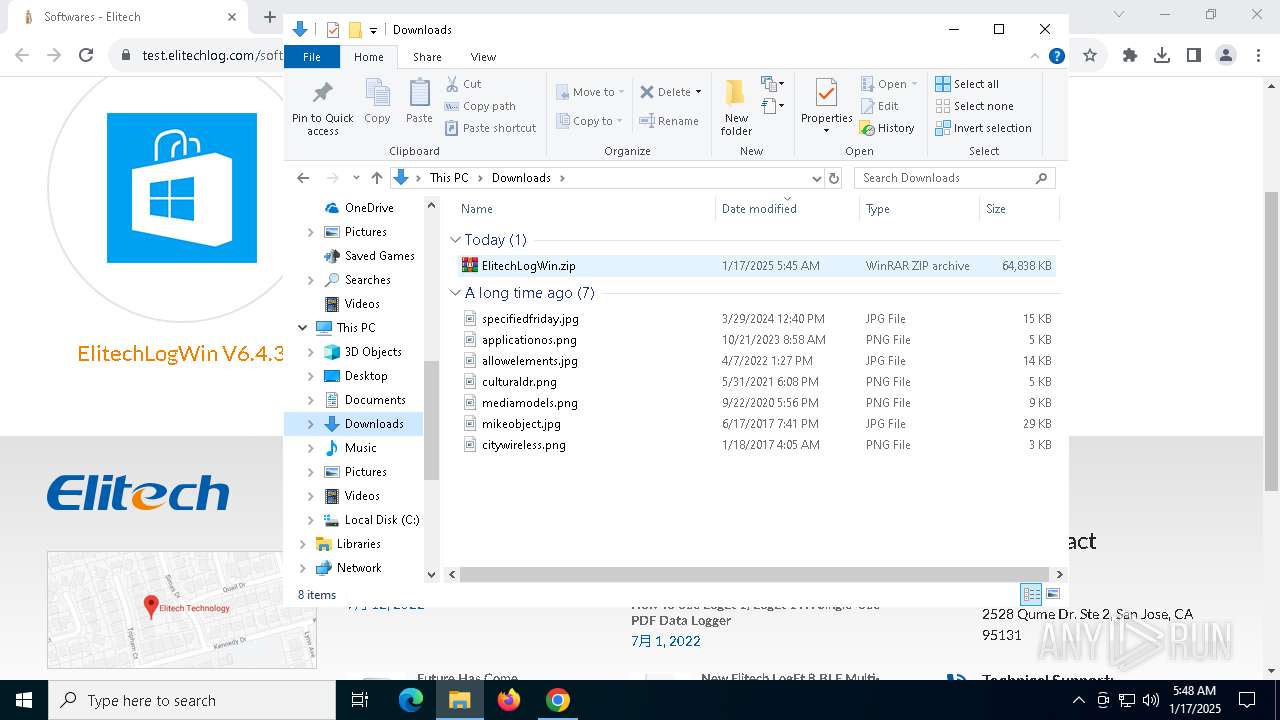This screenshot has height=720, width=1280.
Task: Open Windows Start menu
Action: [24, 700]
